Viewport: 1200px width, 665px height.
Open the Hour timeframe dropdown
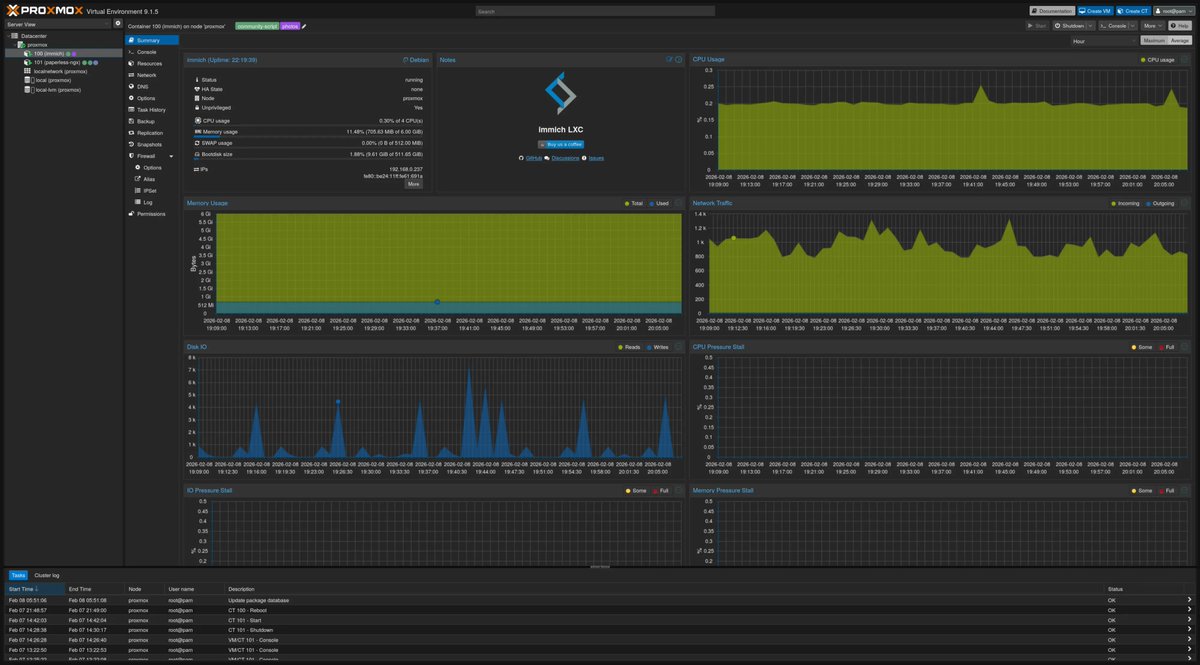[1104, 41]
